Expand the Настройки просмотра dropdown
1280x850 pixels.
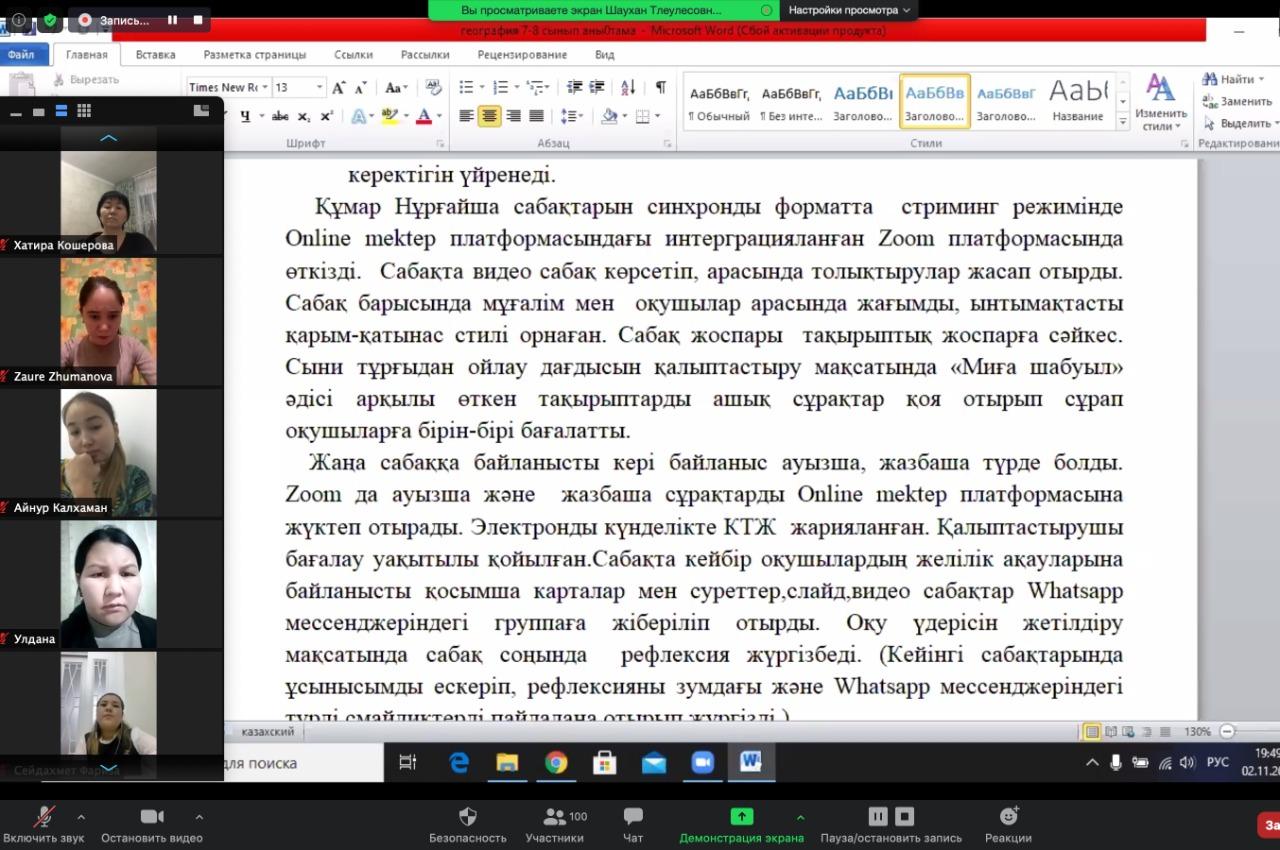pos(849,10)
